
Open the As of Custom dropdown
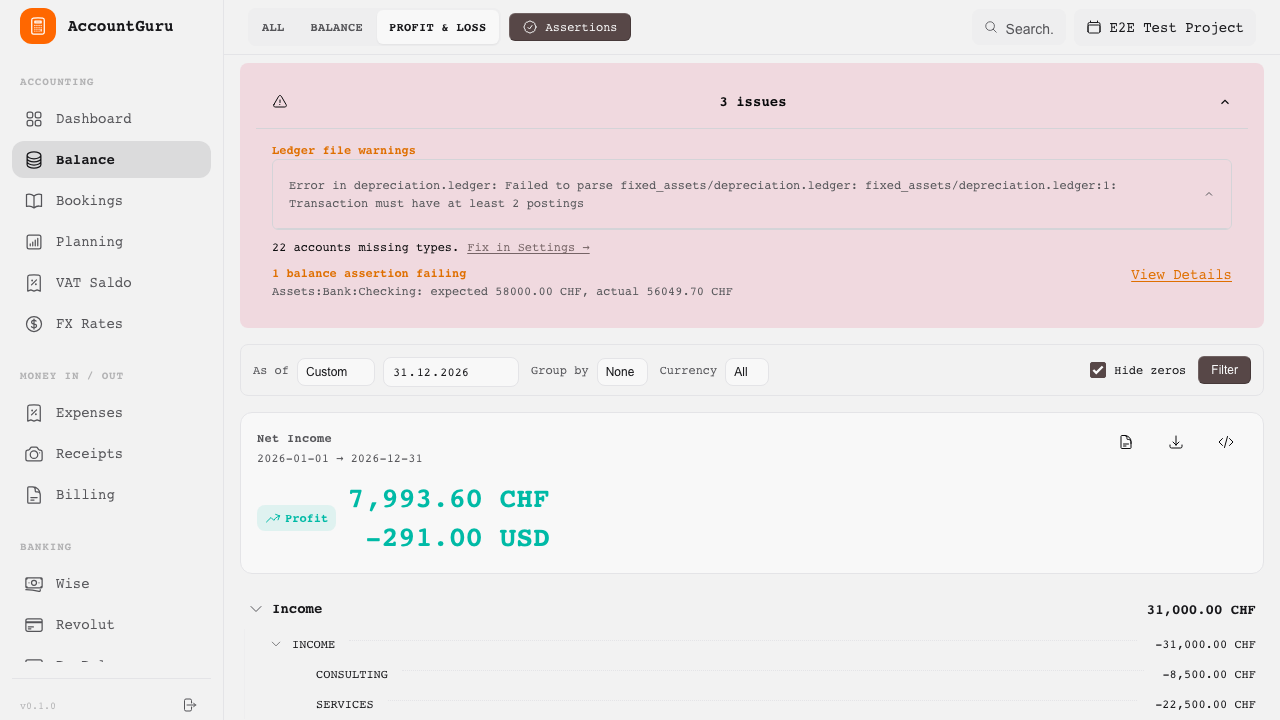(335, 372)
